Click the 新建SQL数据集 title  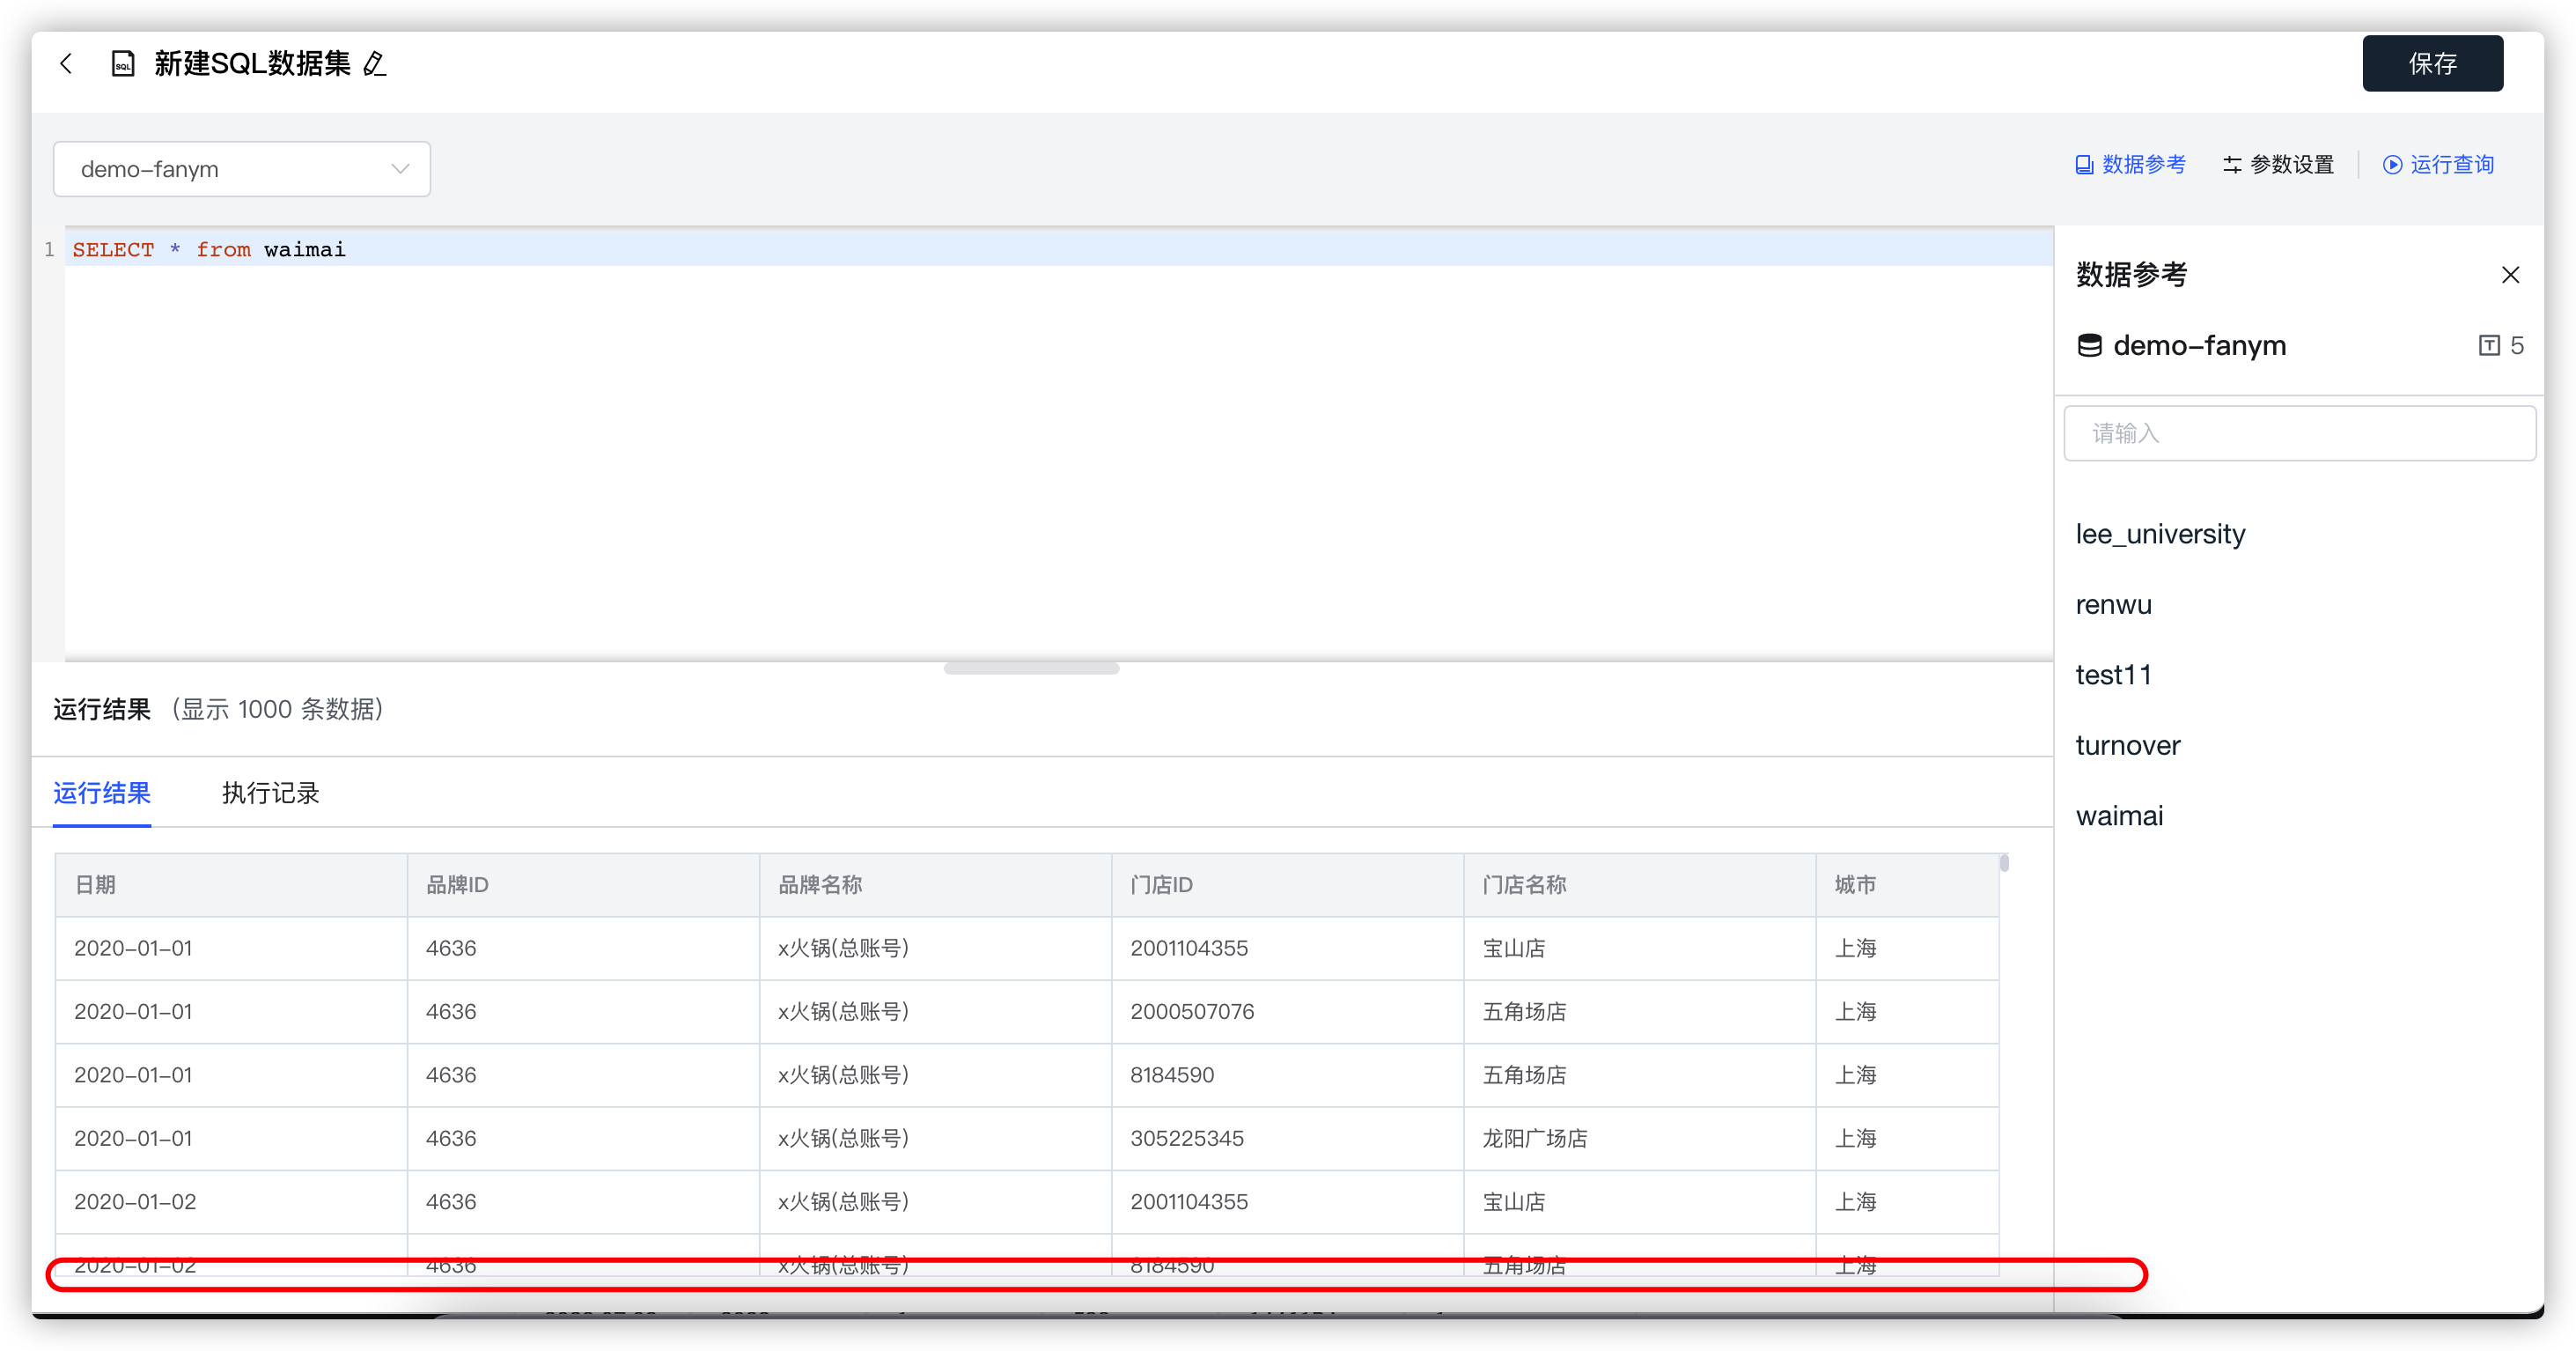pyautogui.click(x=252, y=64)
